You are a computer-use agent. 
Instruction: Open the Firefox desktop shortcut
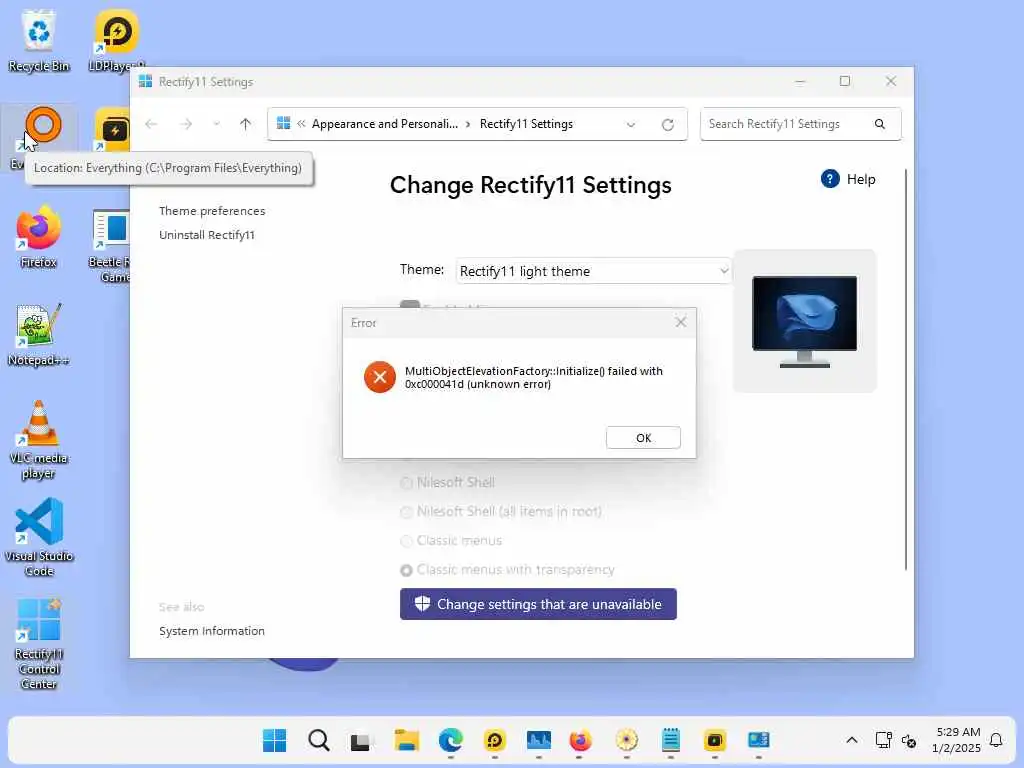pyautogui.click(x=39, y=236)
